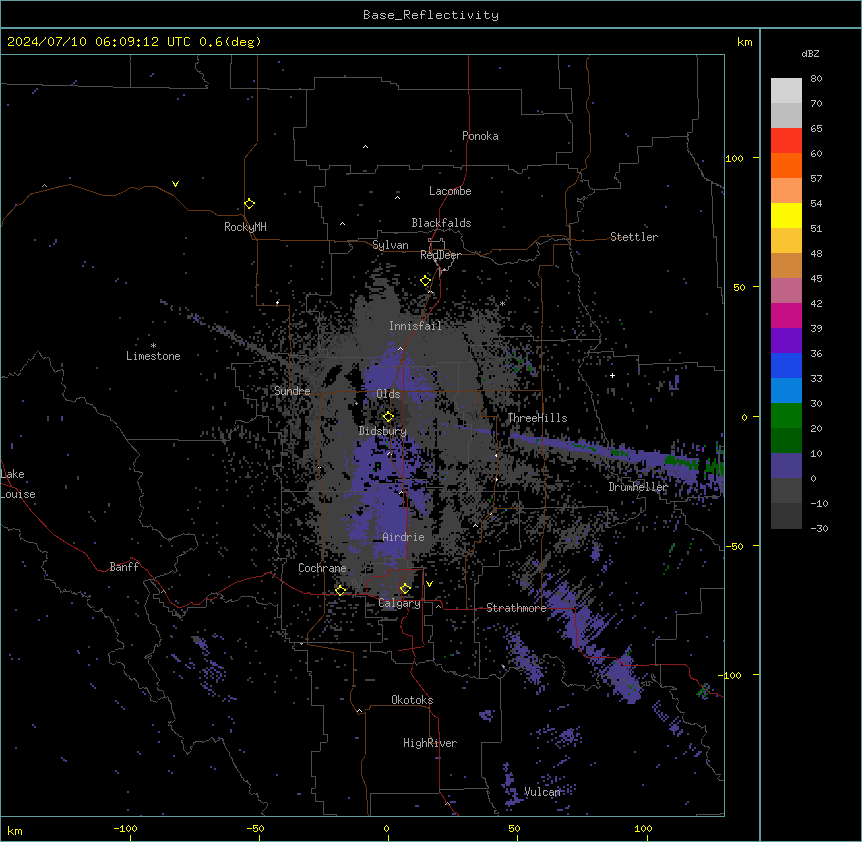Viewport: 862px width, 842px height.
Task: Click the RedDeer city label
Action: click(x=440, y=255)
